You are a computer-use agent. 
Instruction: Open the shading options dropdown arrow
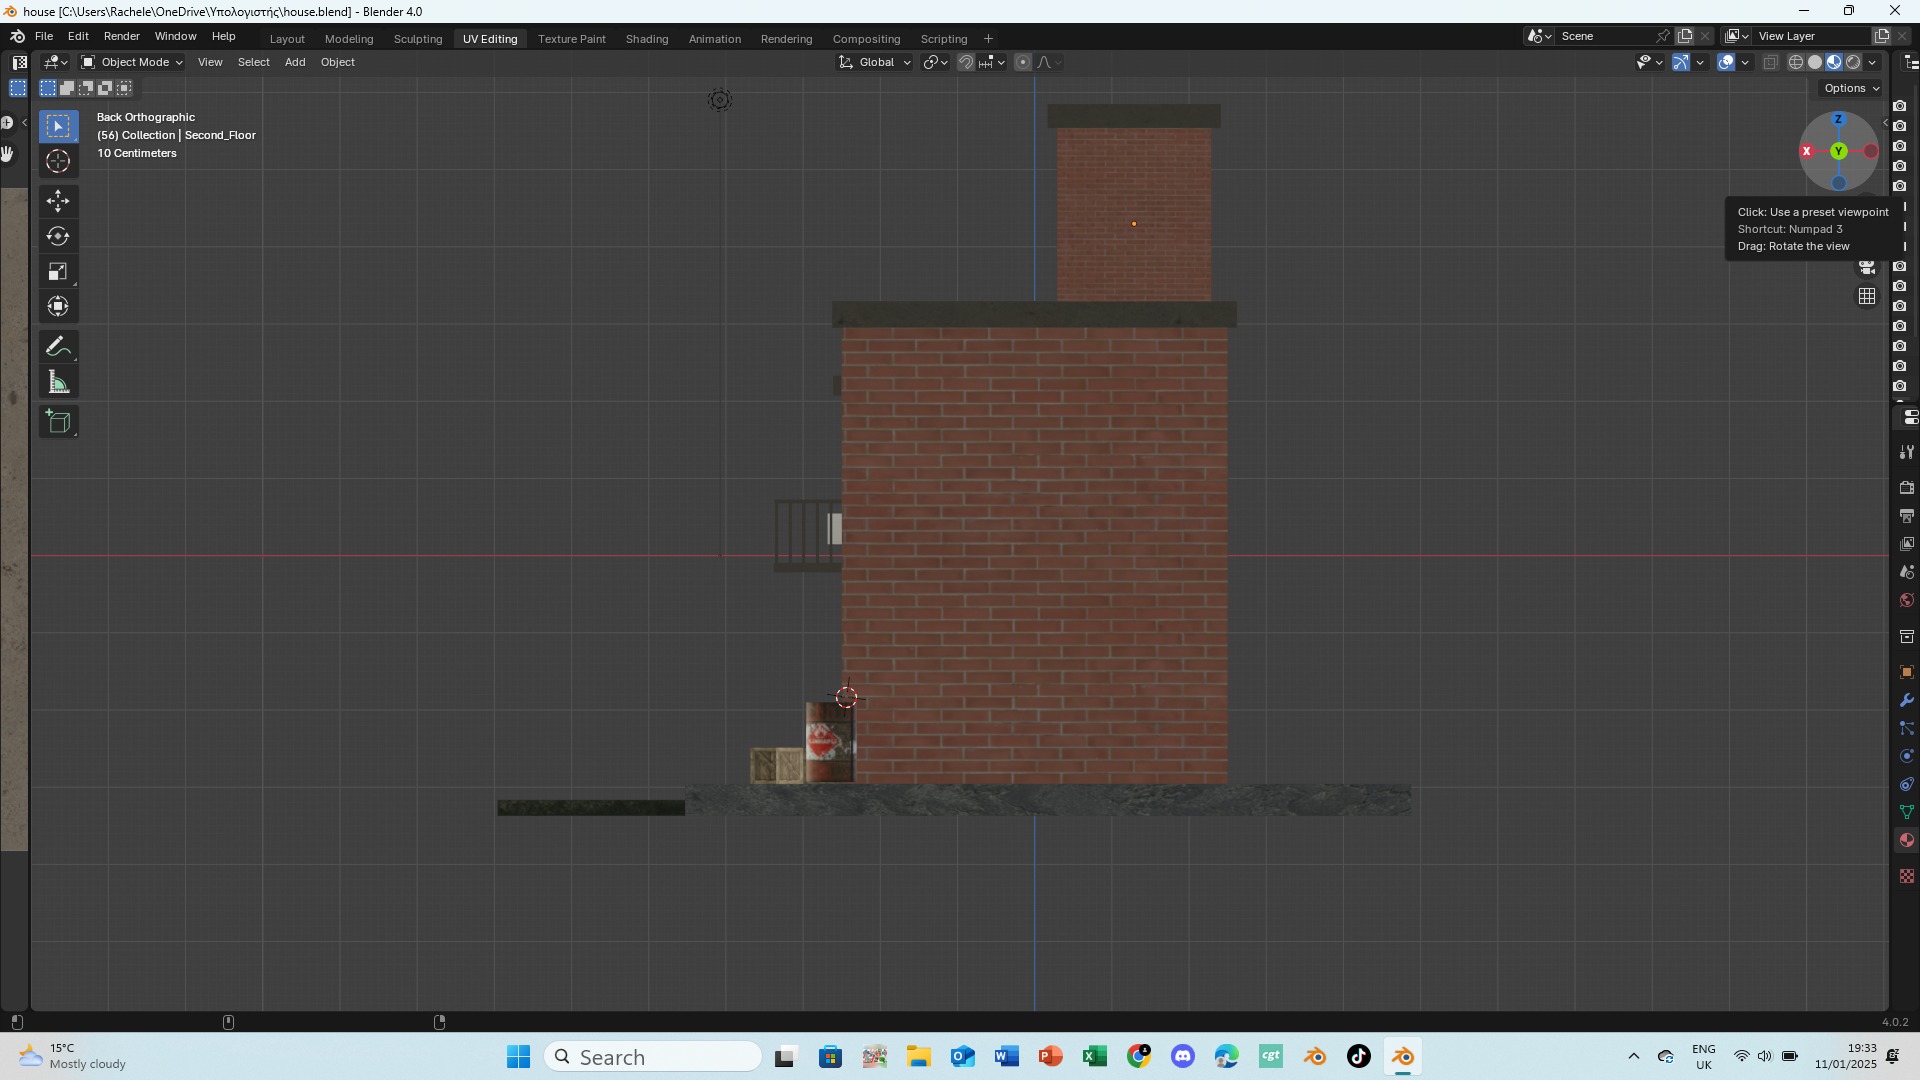1872,62
